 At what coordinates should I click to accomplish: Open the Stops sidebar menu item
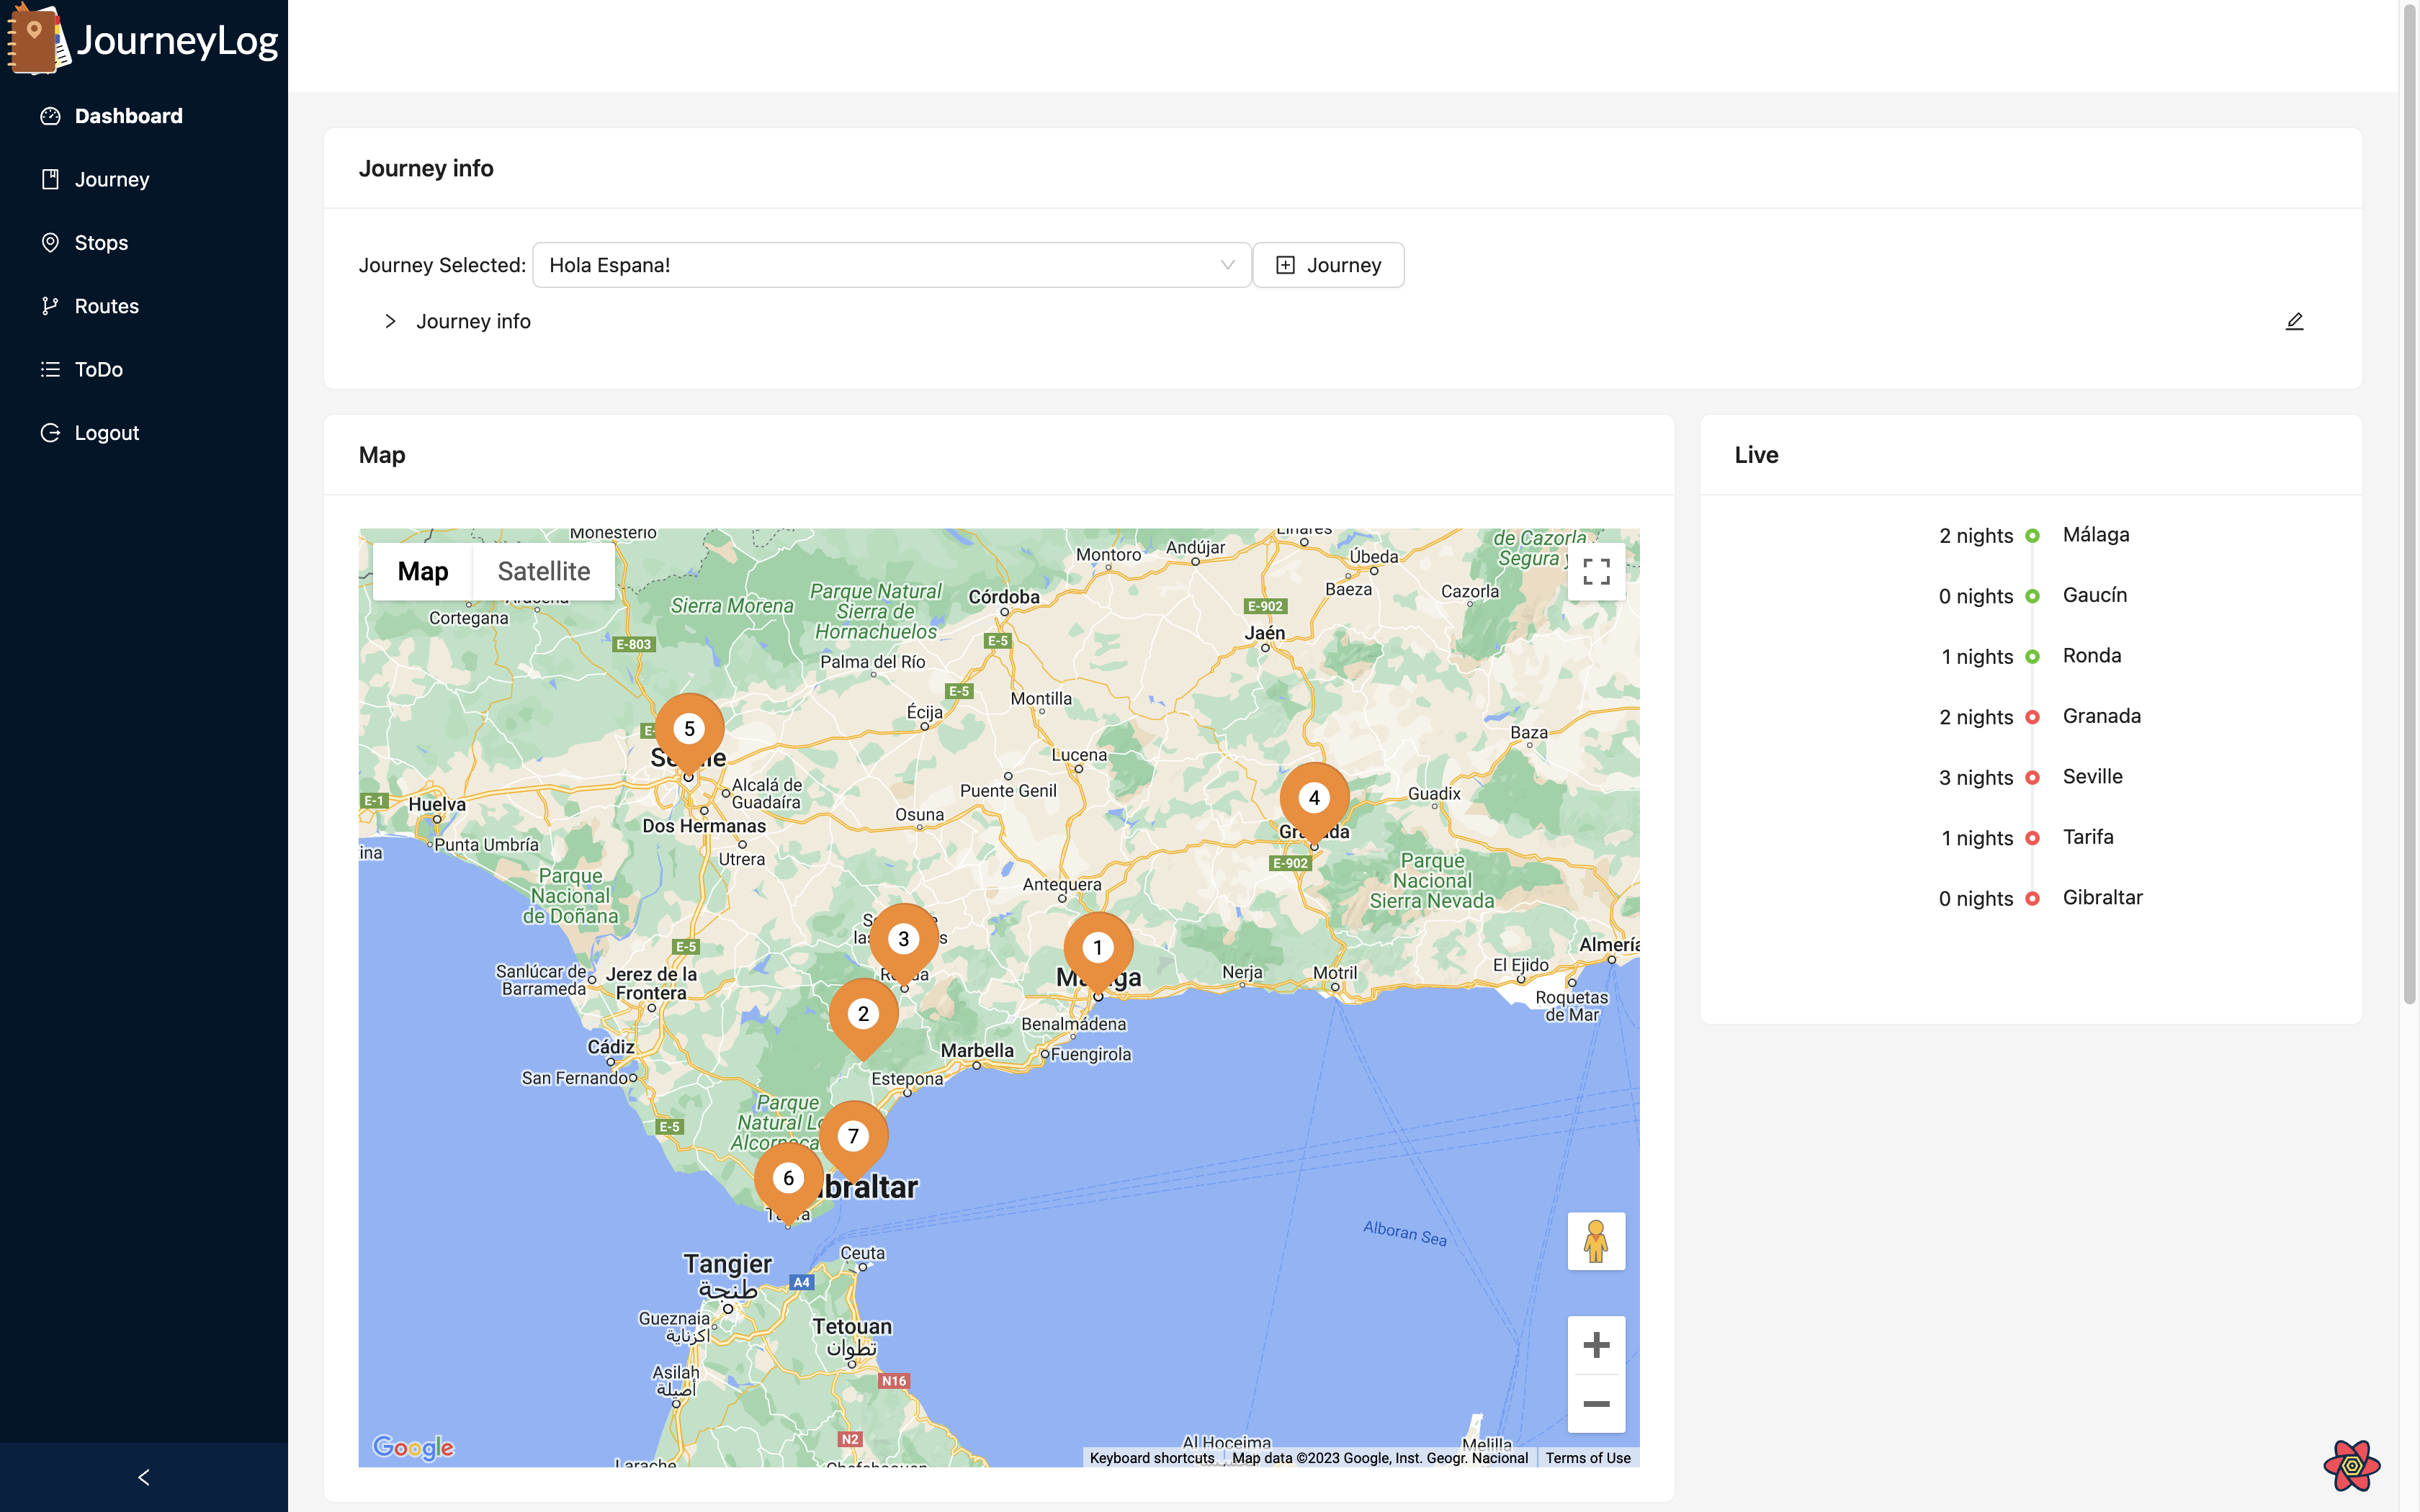(101, 243)
